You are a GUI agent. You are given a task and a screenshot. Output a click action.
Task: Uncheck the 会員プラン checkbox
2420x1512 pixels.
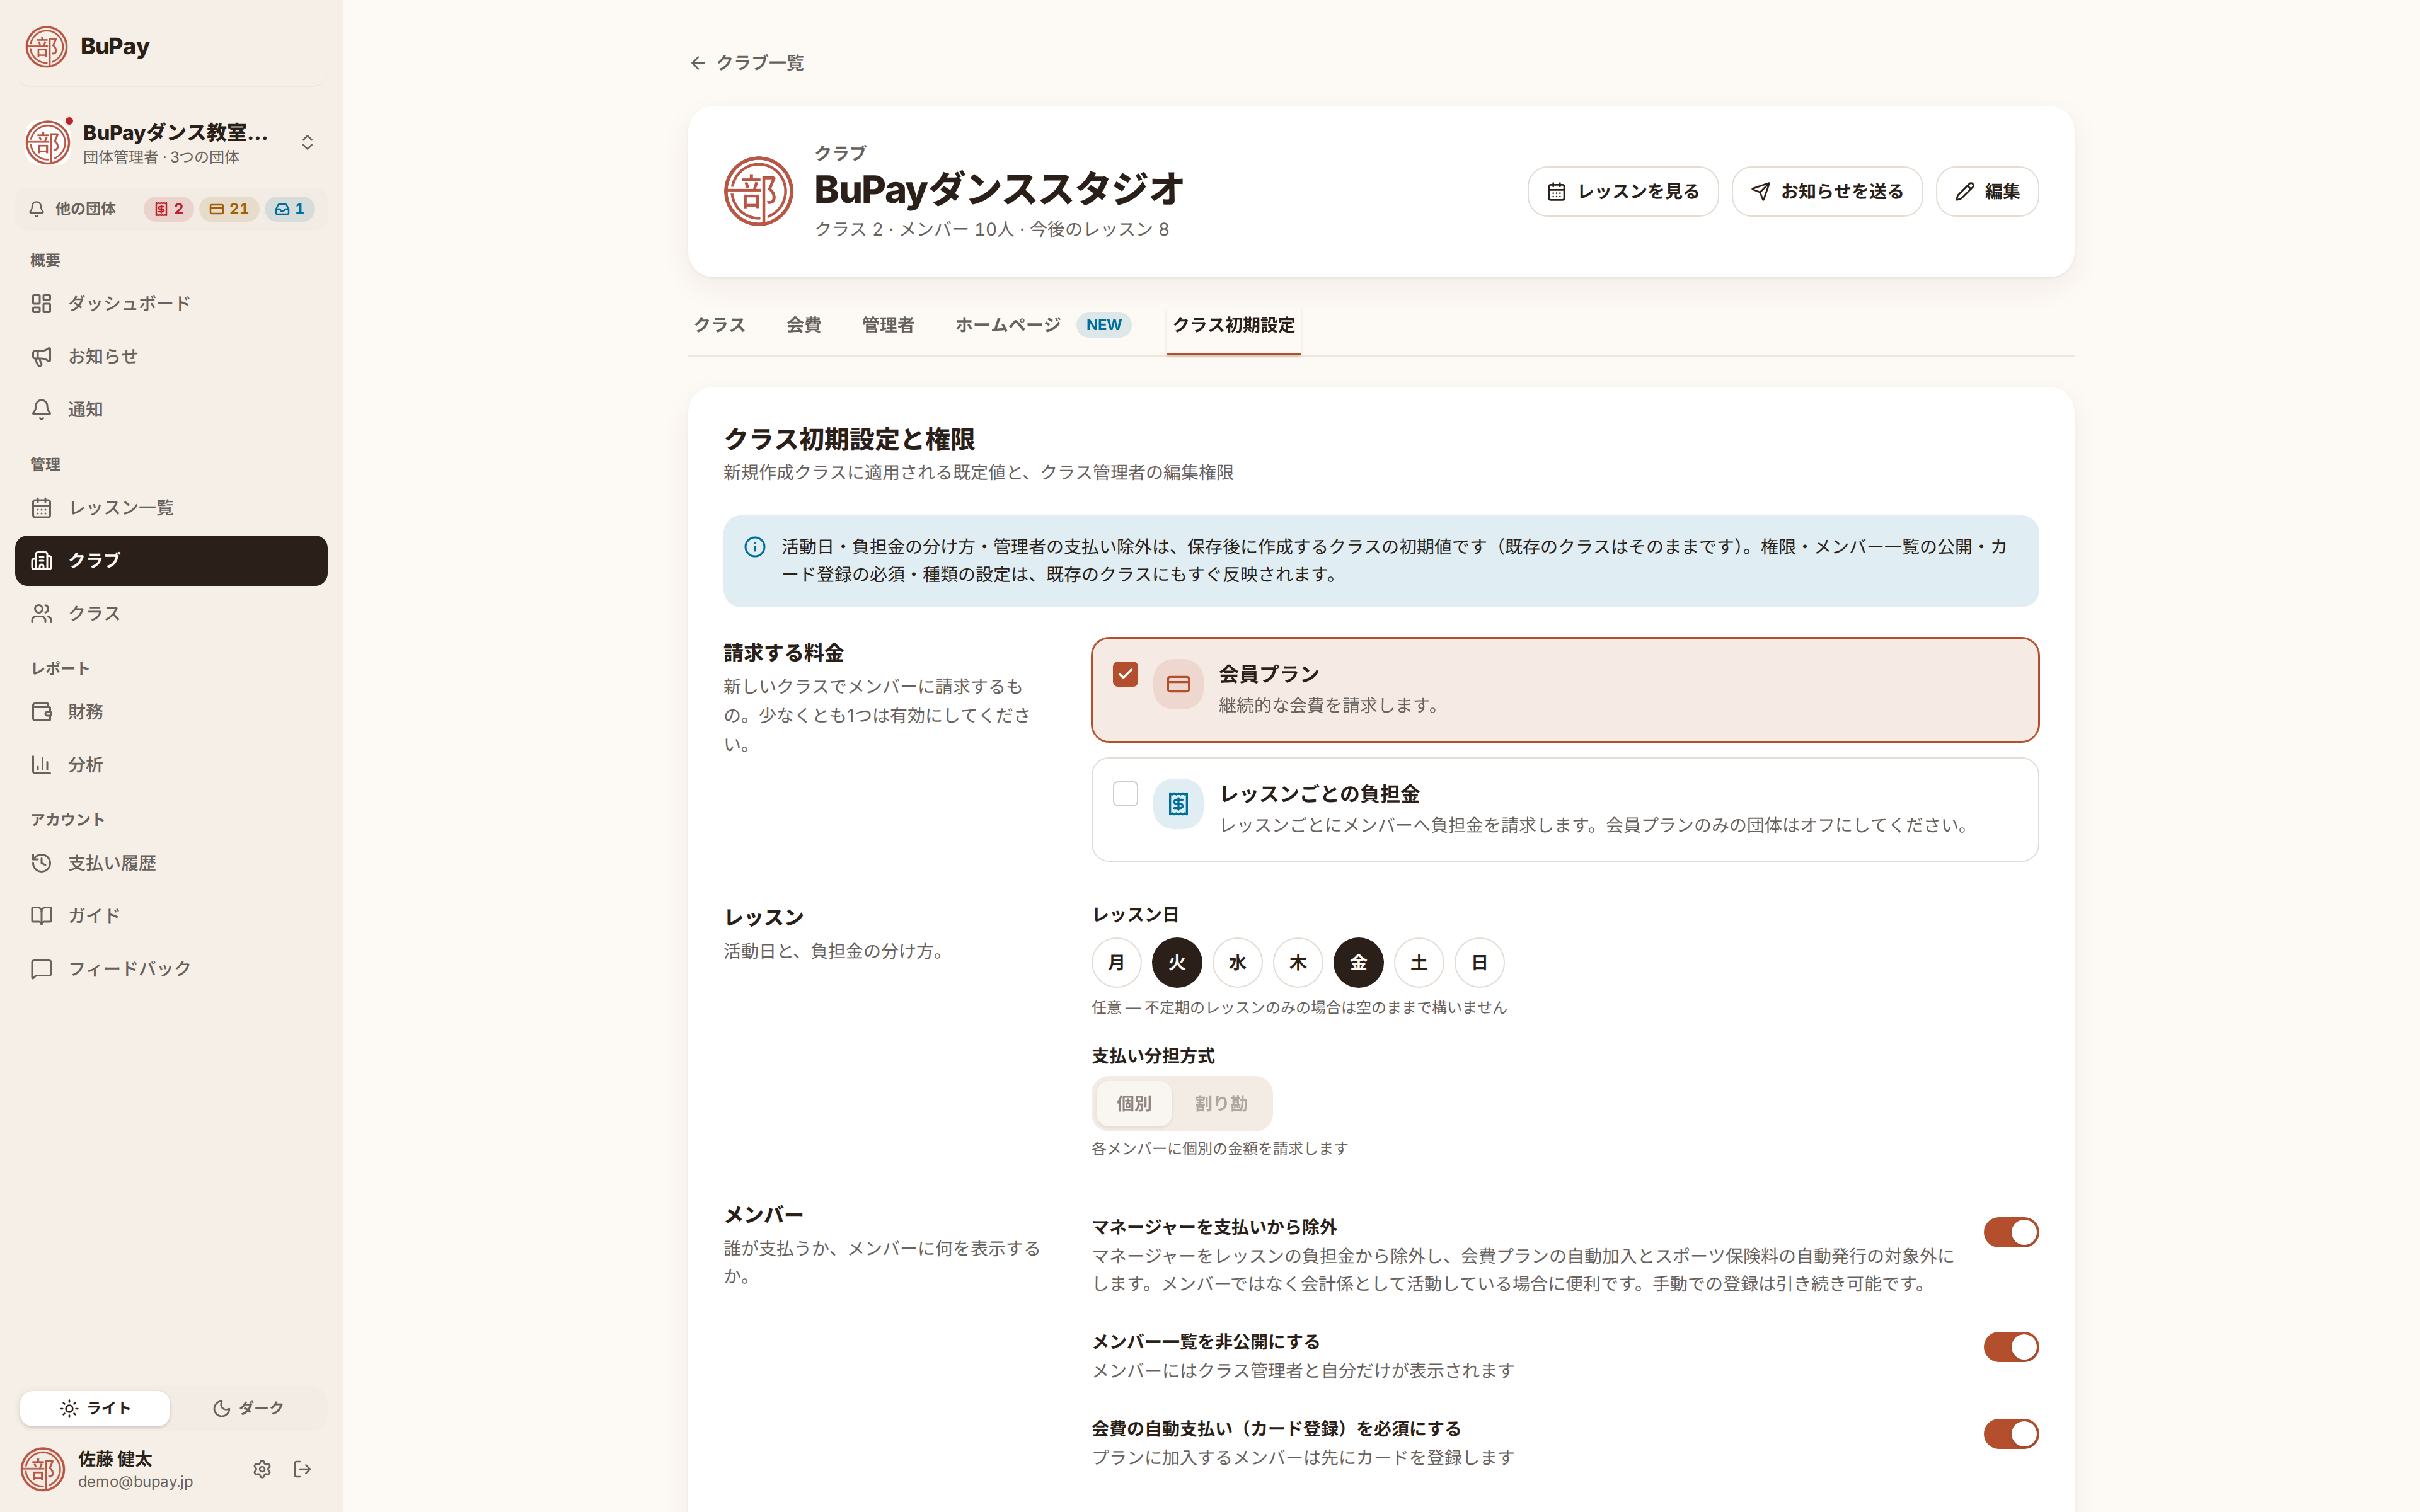(1125, 674)
